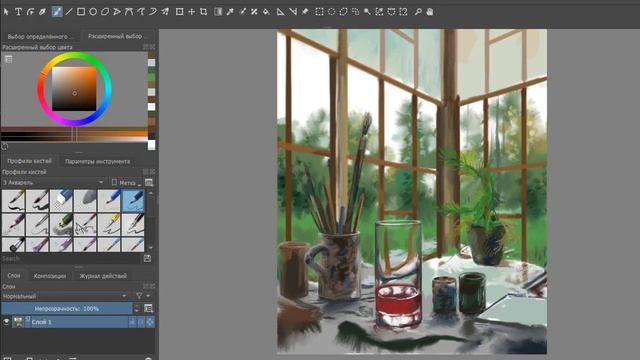The image size is (640, 360).
Task: Select the Line tool
Action: [69, 12]
